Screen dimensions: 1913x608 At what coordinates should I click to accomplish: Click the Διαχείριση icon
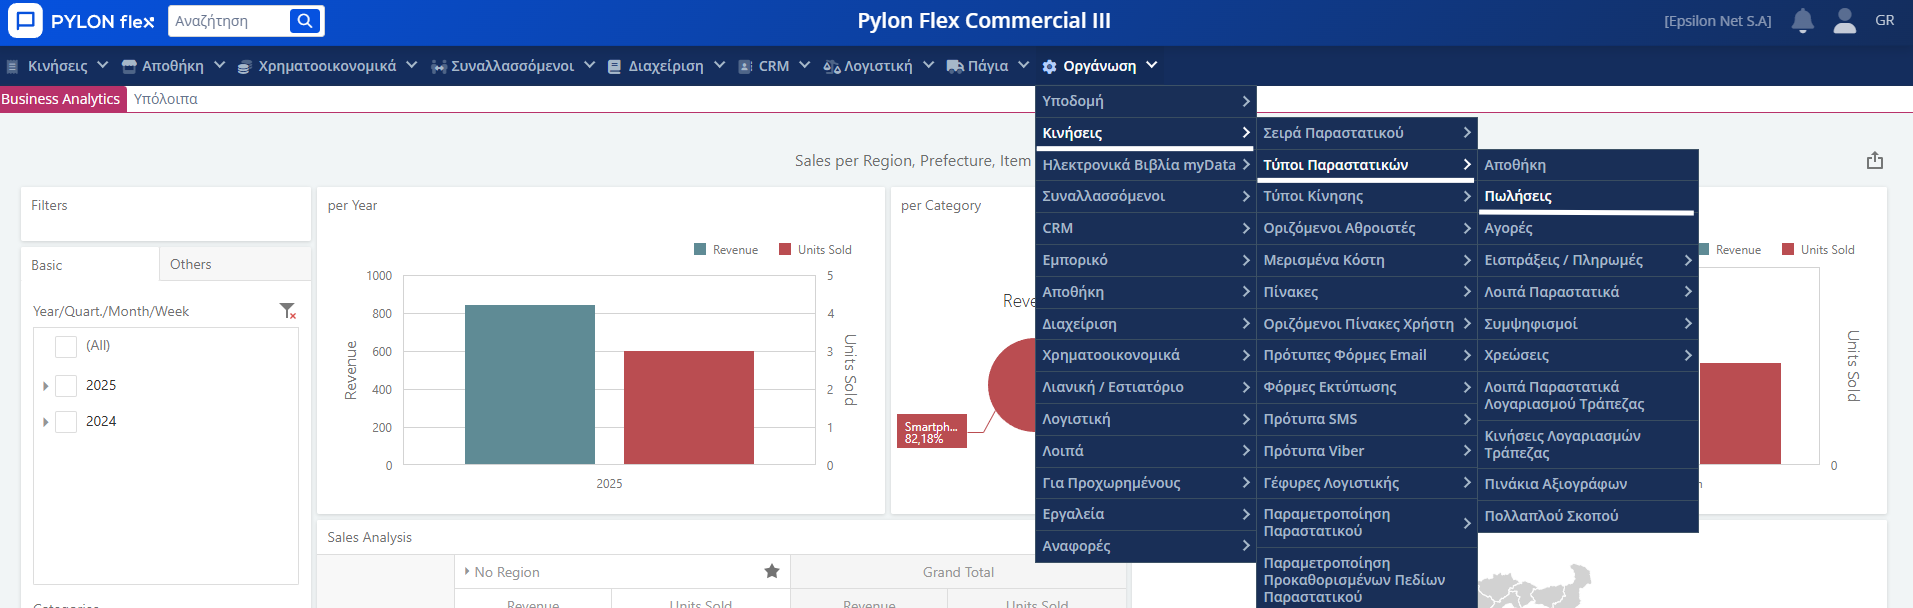[x=615, y=67]
